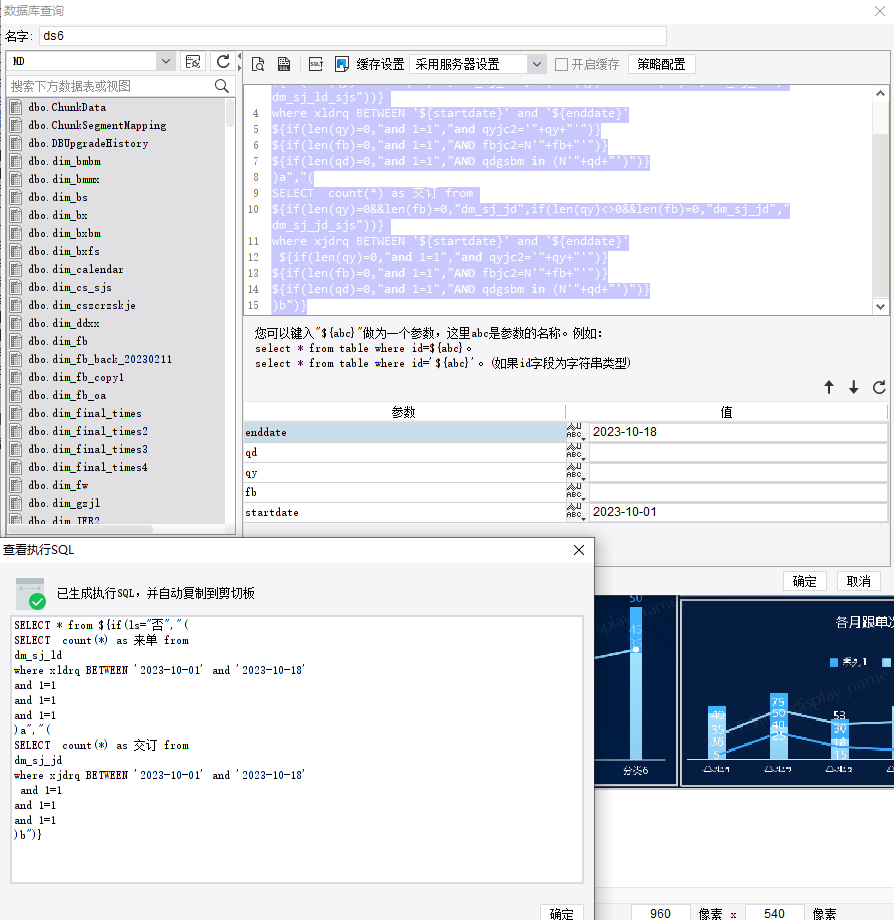Open the value type selector for startdate
Image resolution: width=894 pixels, height=920 pixels.
tap(575, 512)
